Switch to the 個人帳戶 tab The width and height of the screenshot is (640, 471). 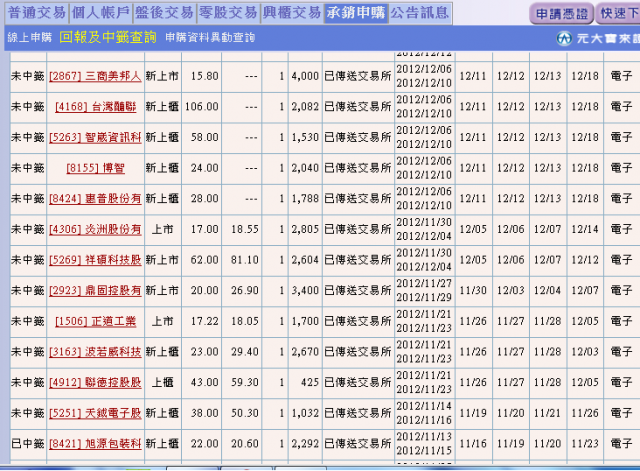tap(100, 13)
